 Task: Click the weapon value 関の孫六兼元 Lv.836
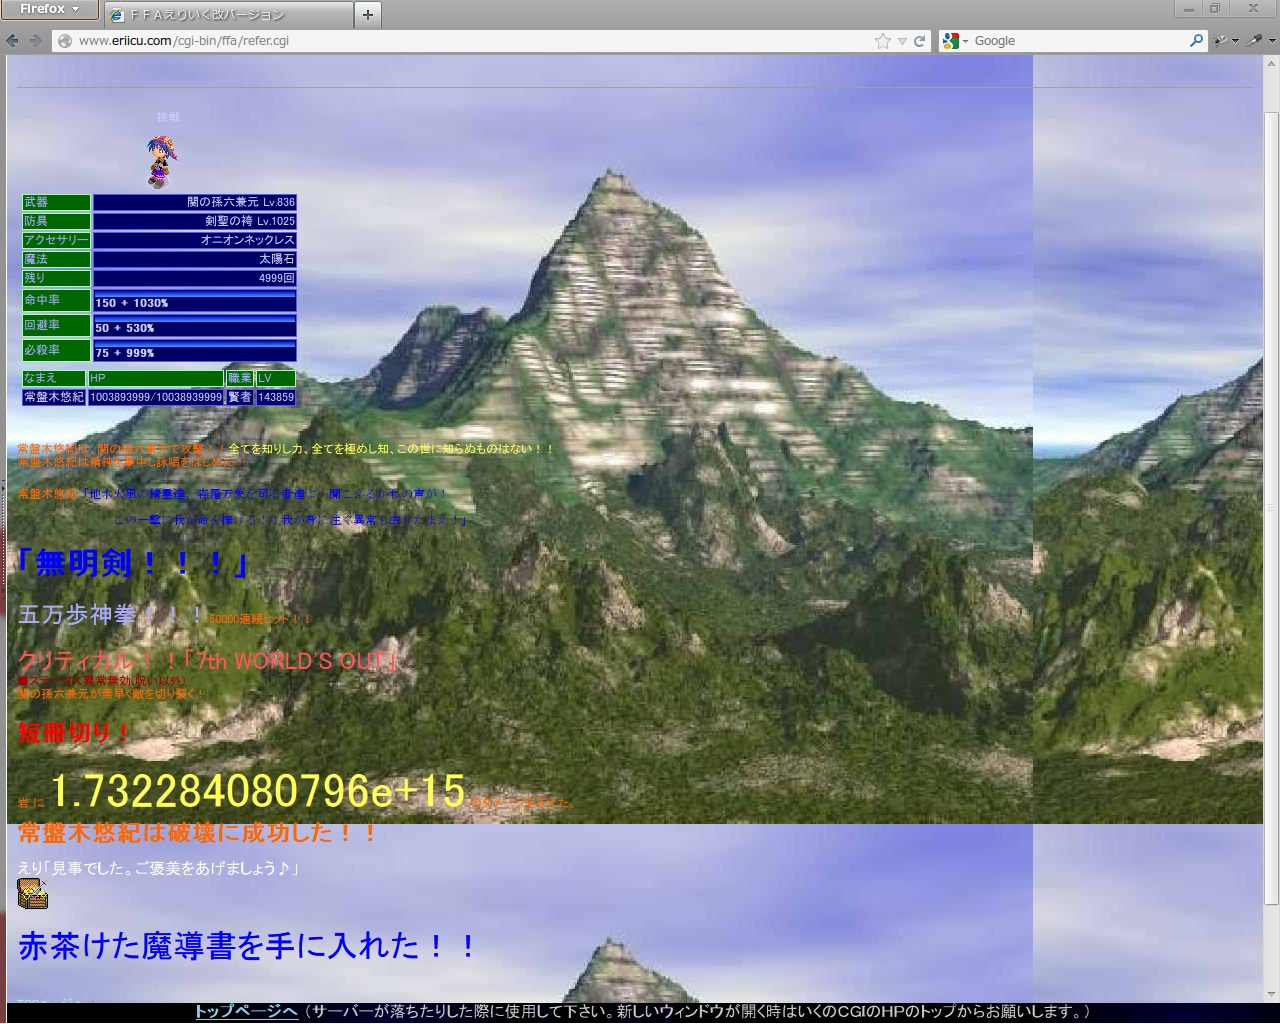coord(195,202)
